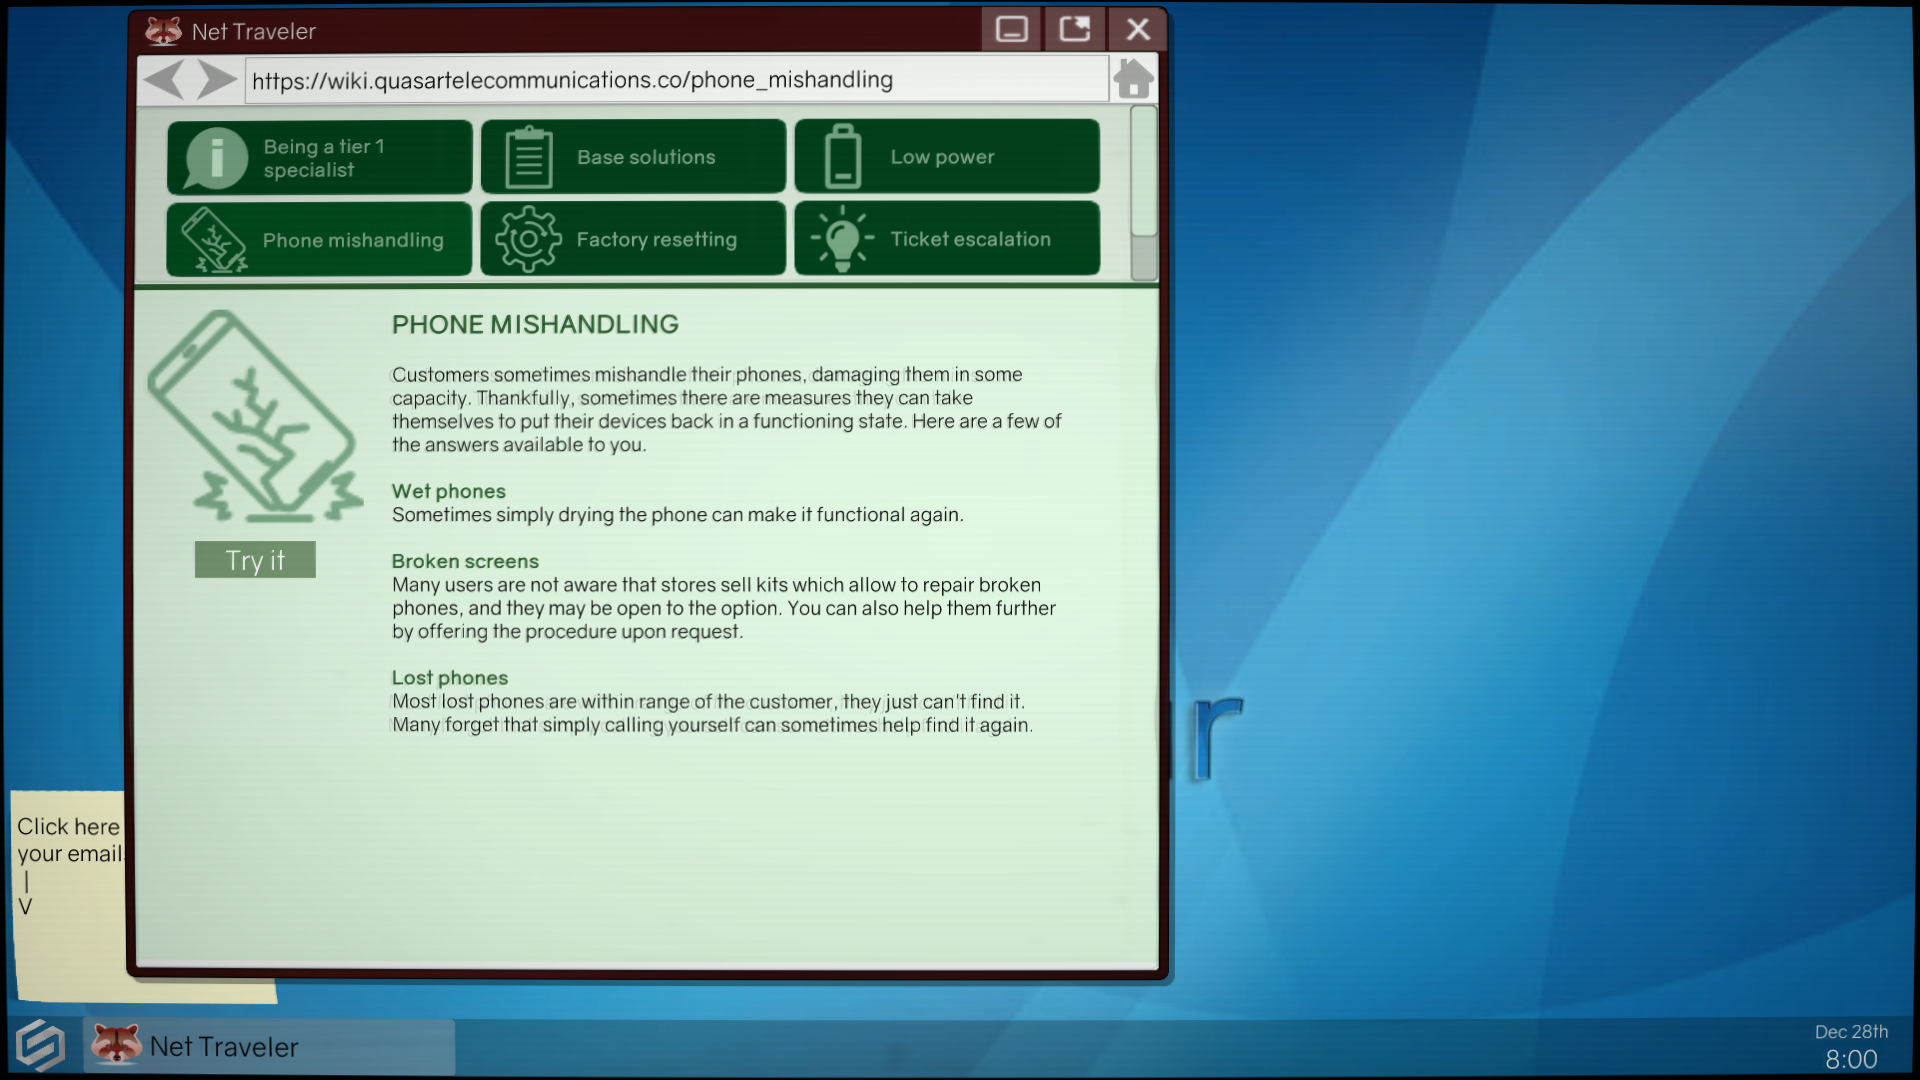Minimize the Net Traveler window

point(1011,29)
